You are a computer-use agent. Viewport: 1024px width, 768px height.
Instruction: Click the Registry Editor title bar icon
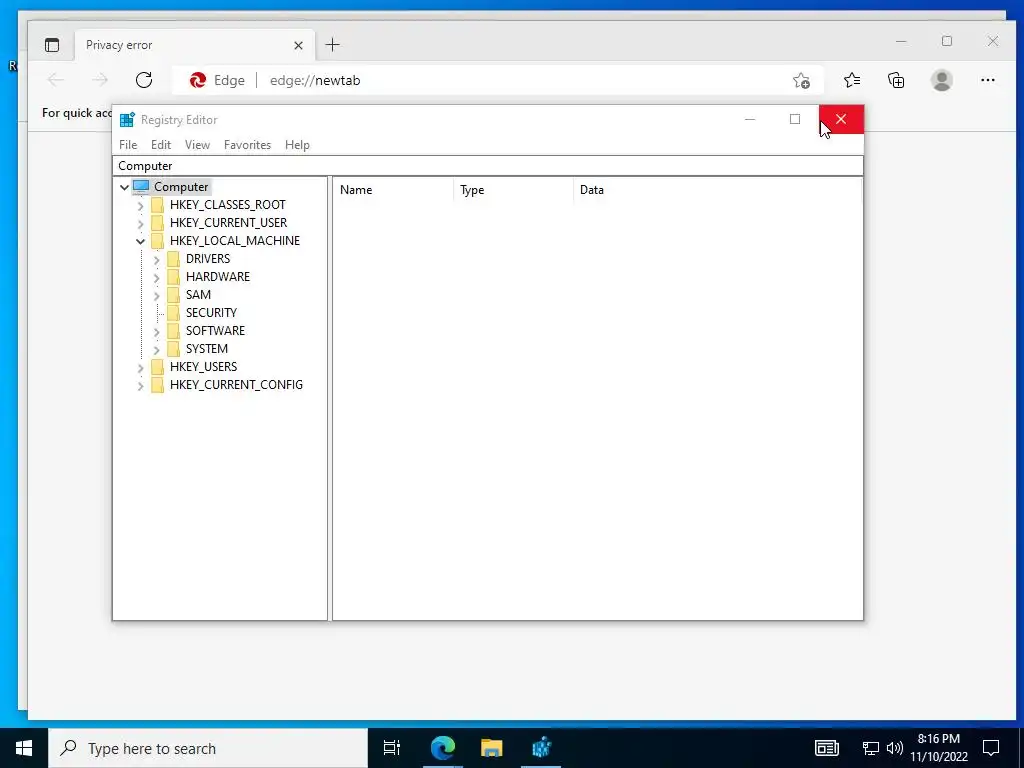(127, 120)
